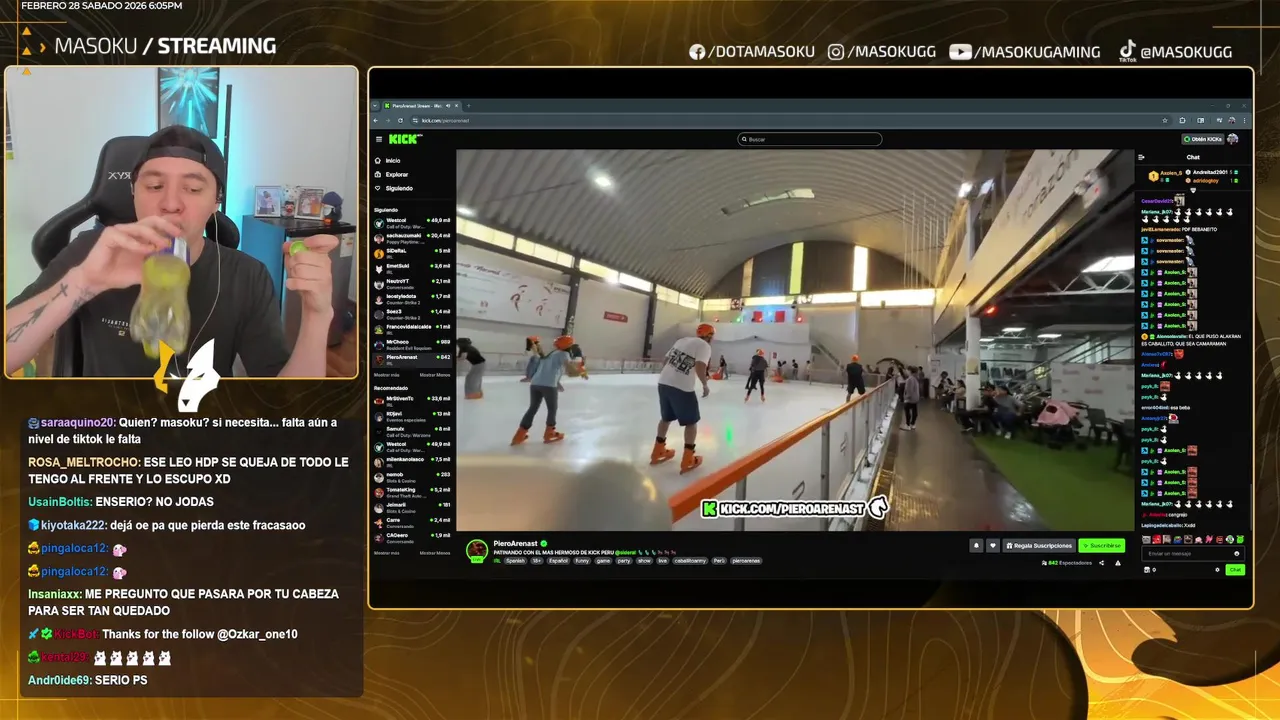Open chat settings gear icon
This screenshot has height=720, width=1280.
coord(1217,570)
